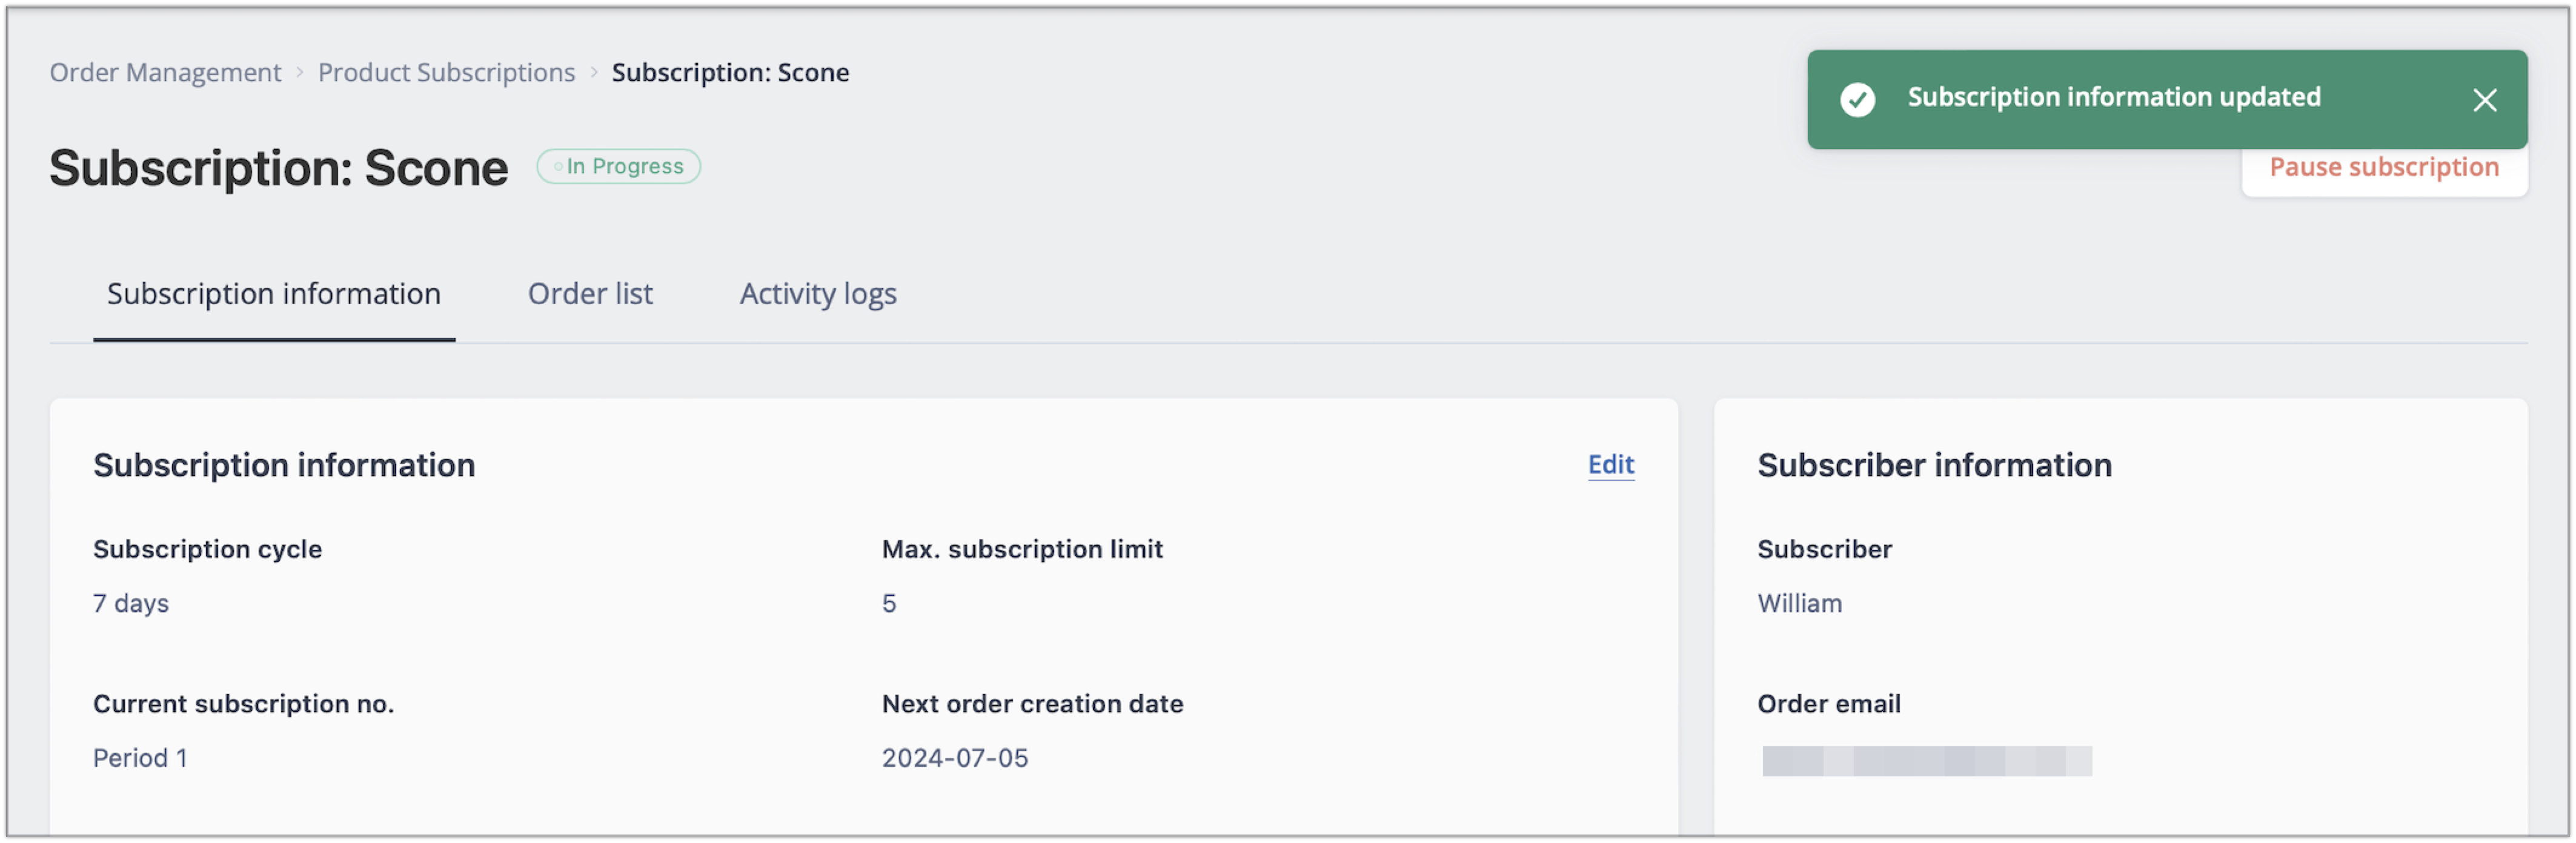
Task: Click the green success checkmark icon
Action: pos(1857,99)
